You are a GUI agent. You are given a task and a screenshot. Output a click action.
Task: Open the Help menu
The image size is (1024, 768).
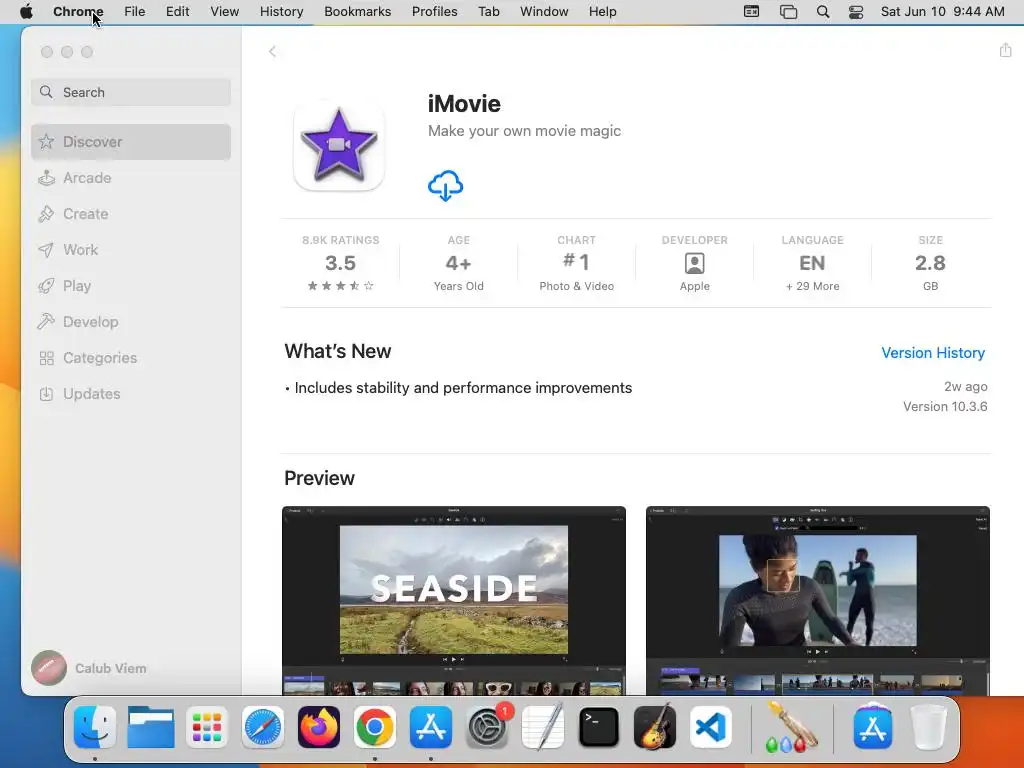coord(602,12)
